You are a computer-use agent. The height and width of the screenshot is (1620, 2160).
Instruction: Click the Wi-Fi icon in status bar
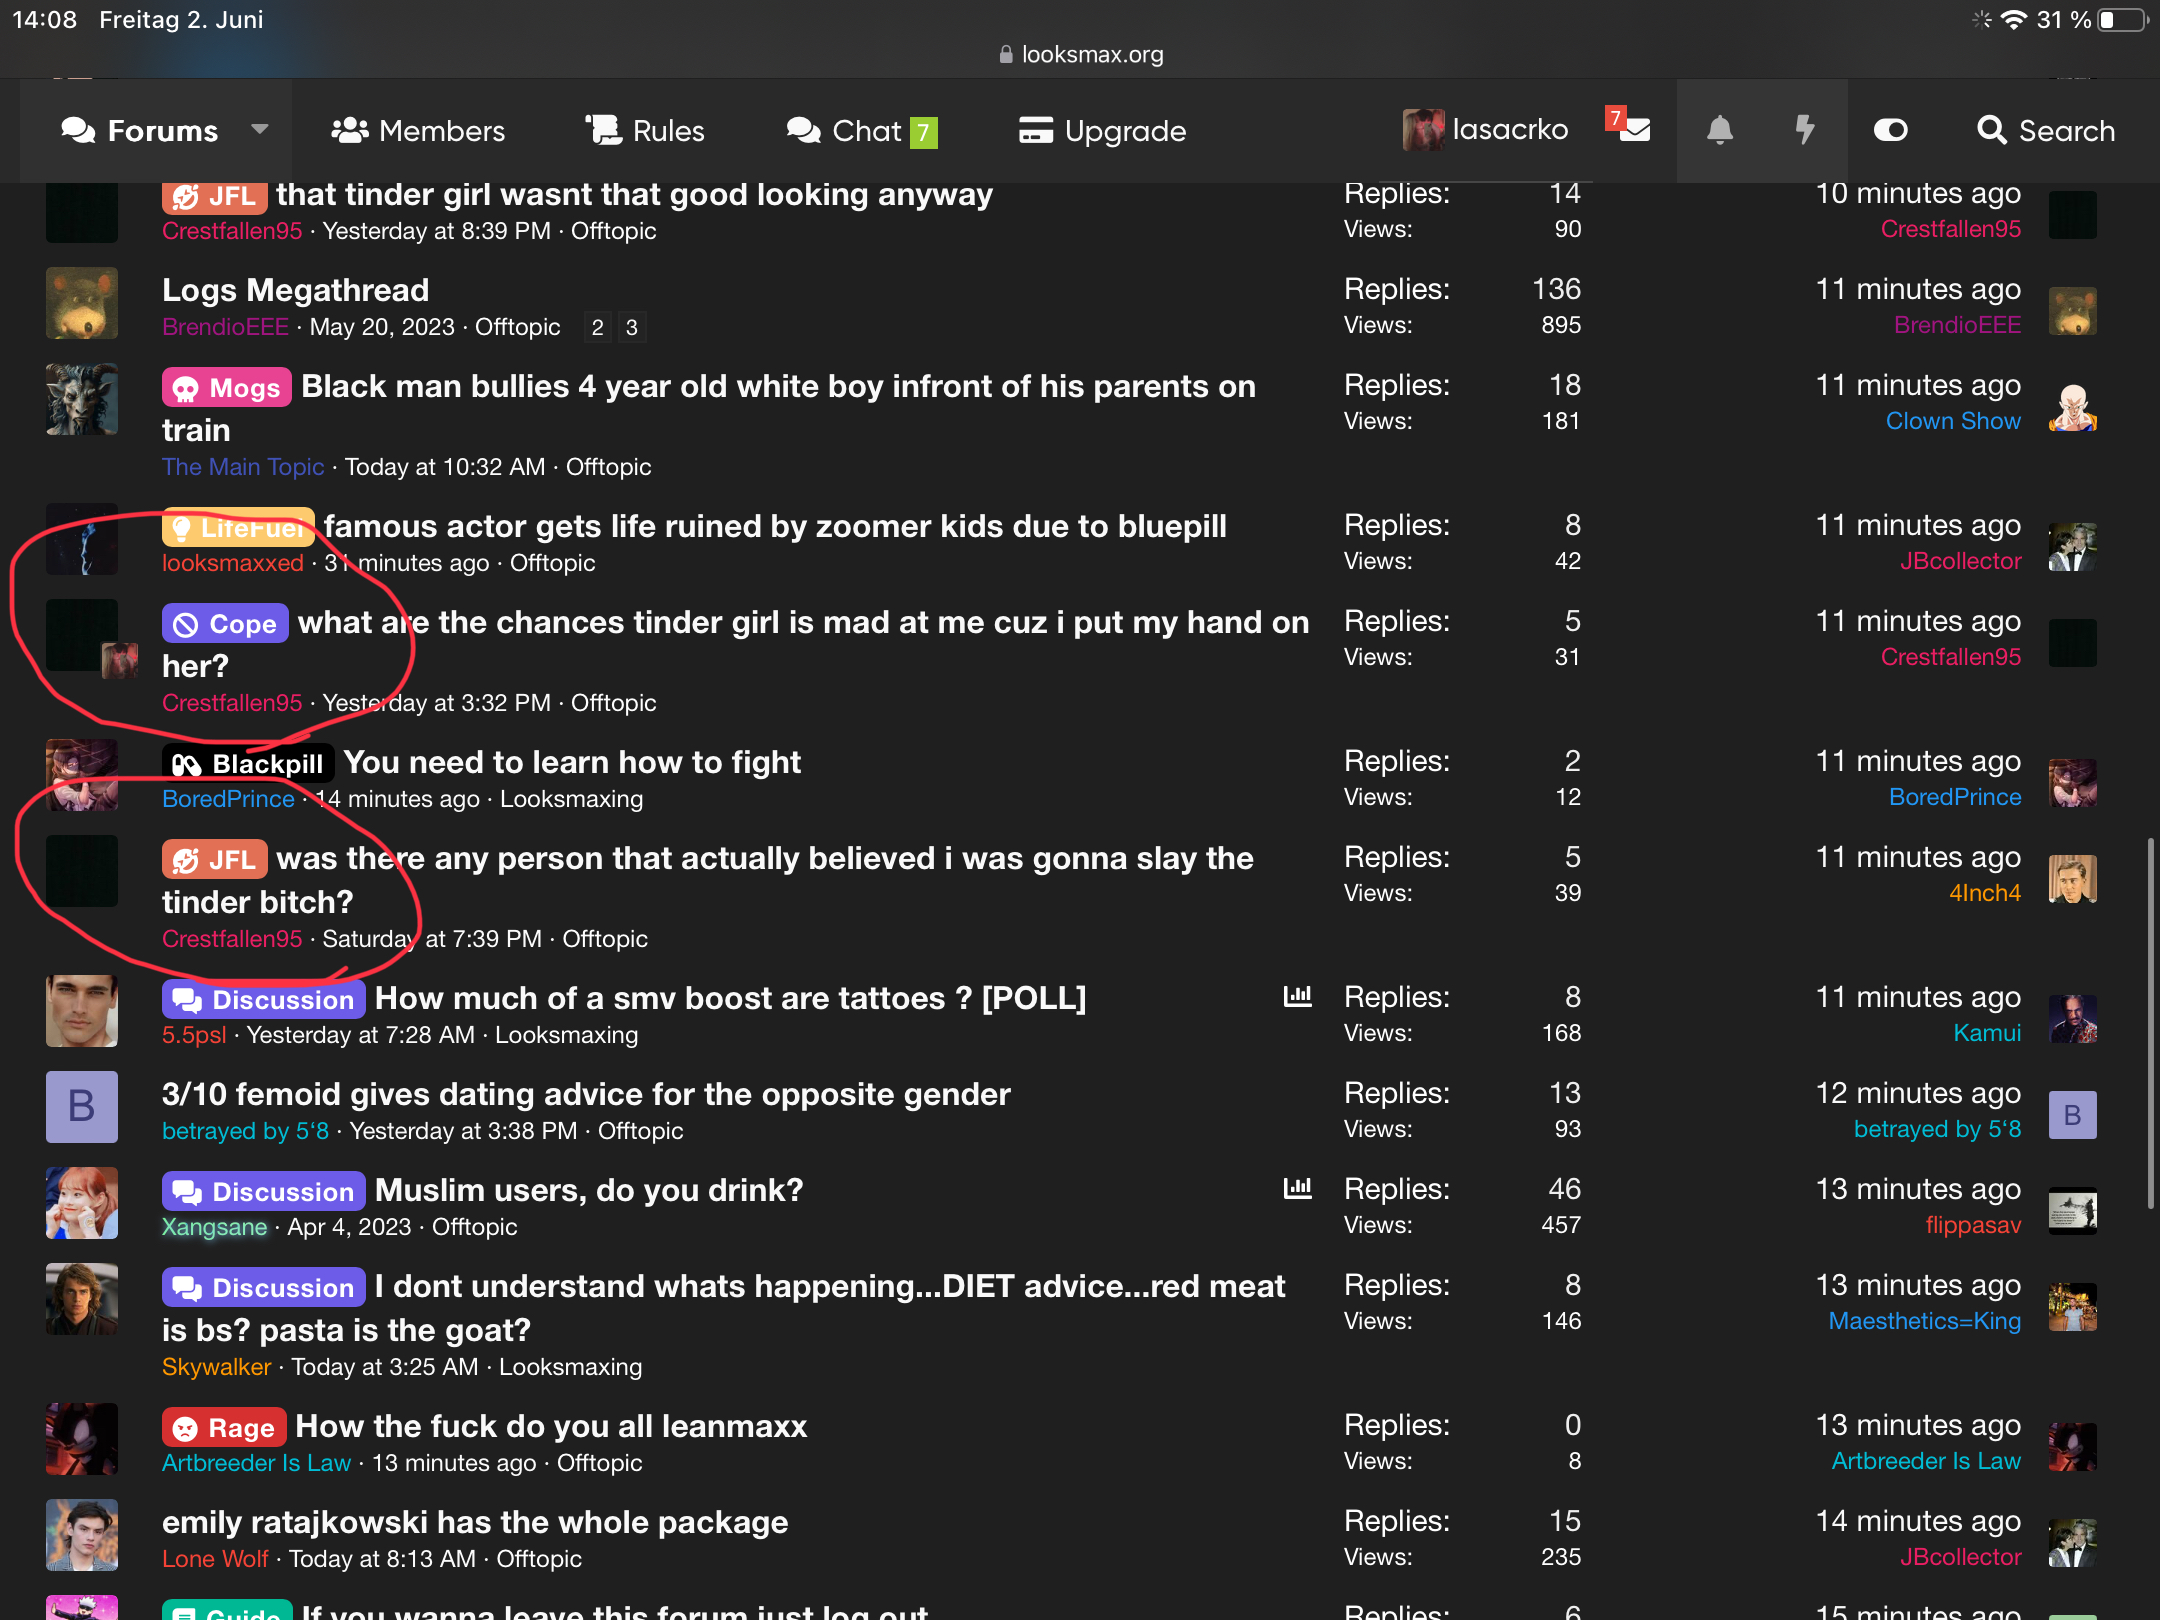tap(2013, 20)
